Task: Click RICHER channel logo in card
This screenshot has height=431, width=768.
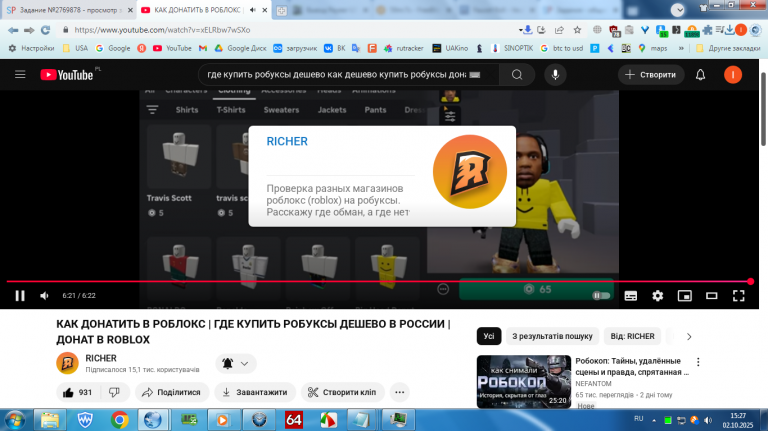Action: pyautogui.click(x=470, y=171)
